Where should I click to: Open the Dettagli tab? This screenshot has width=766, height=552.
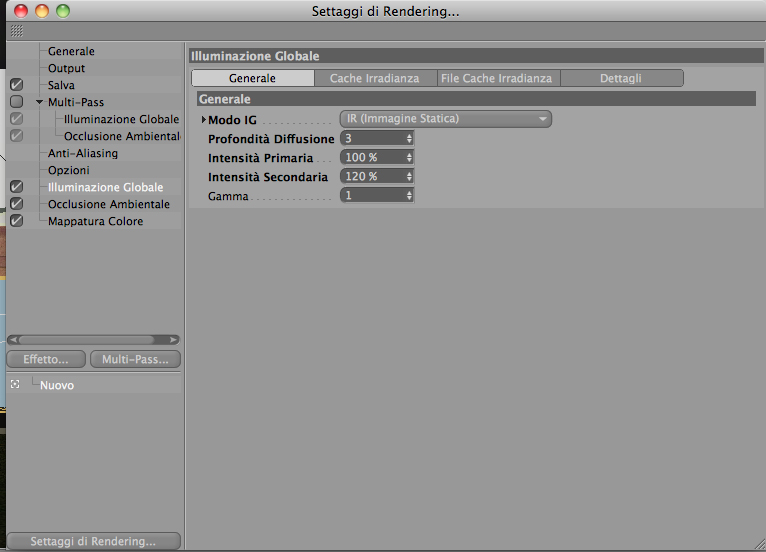(x=621, y=78)
